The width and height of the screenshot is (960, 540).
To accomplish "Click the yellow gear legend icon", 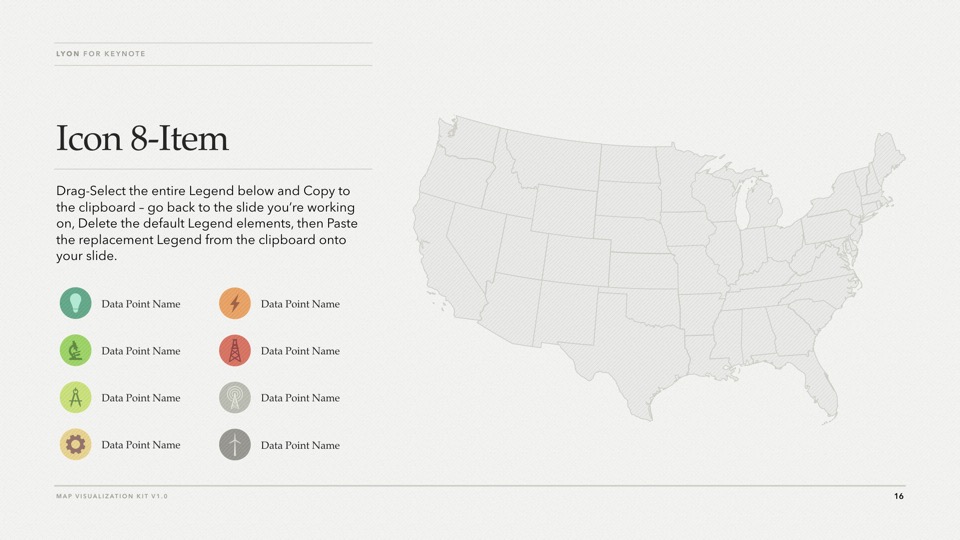I will (75, 444).
